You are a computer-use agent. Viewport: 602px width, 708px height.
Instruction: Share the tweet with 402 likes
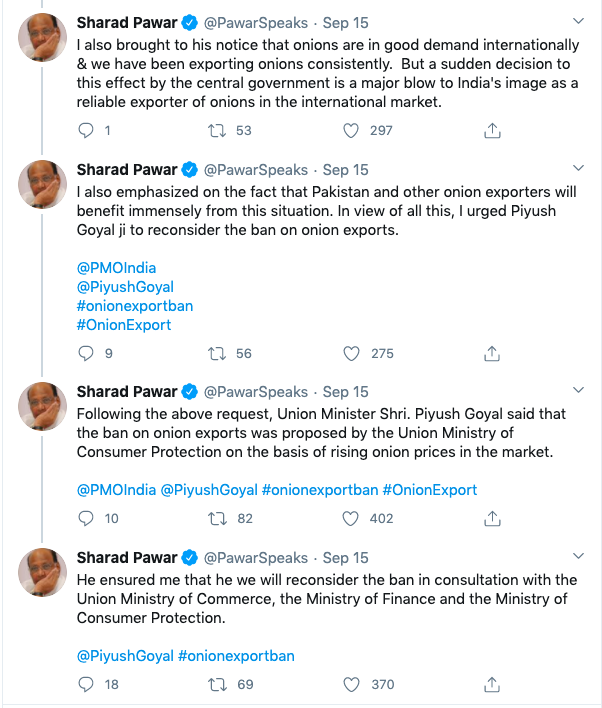click(491, 518)
